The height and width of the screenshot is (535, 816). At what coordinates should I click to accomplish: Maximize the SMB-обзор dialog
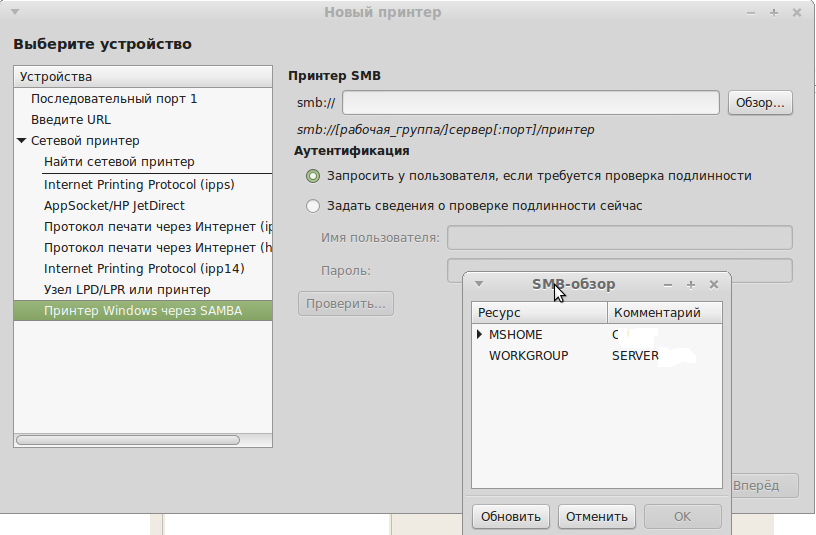click(x=690, y=285)
